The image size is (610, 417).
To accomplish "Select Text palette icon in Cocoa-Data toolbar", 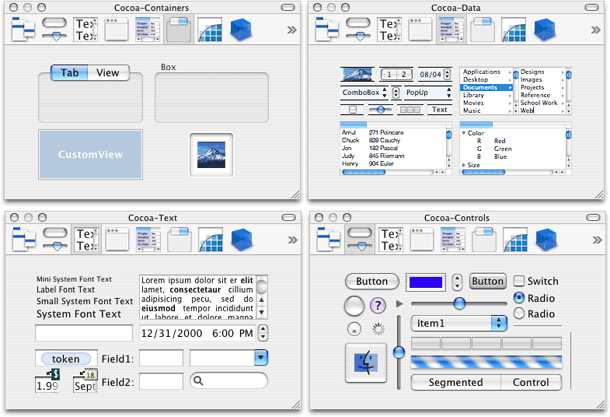I will coord(389,29).
